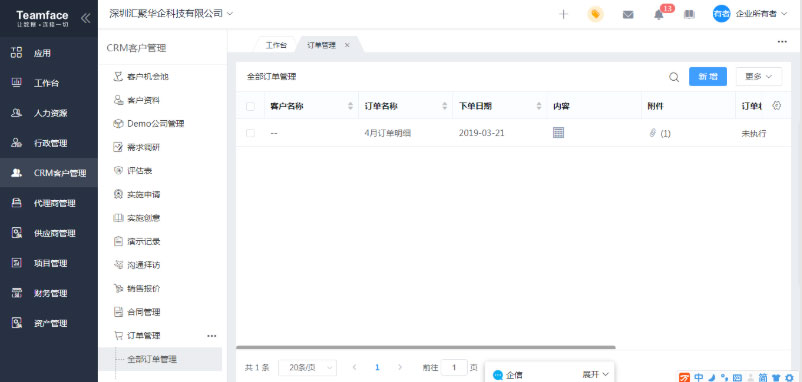Open 4月订单明细 order name cell

pos(388,133)
